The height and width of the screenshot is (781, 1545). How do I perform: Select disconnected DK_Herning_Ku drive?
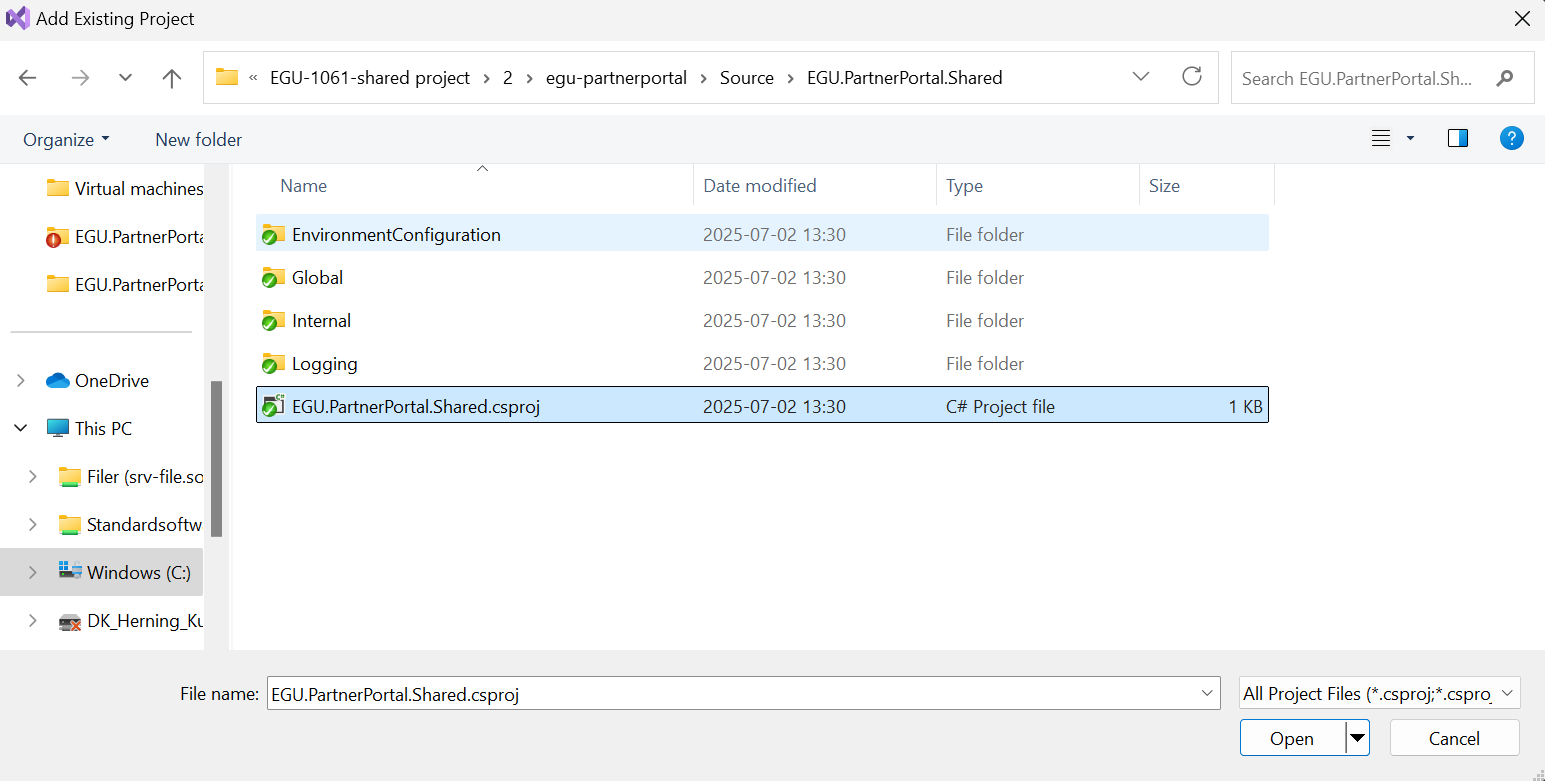click(x=131, y=621)
